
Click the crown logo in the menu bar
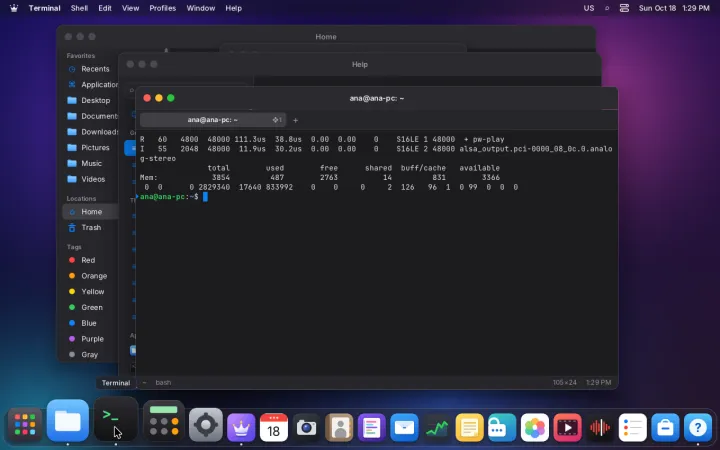pos(14,8)
